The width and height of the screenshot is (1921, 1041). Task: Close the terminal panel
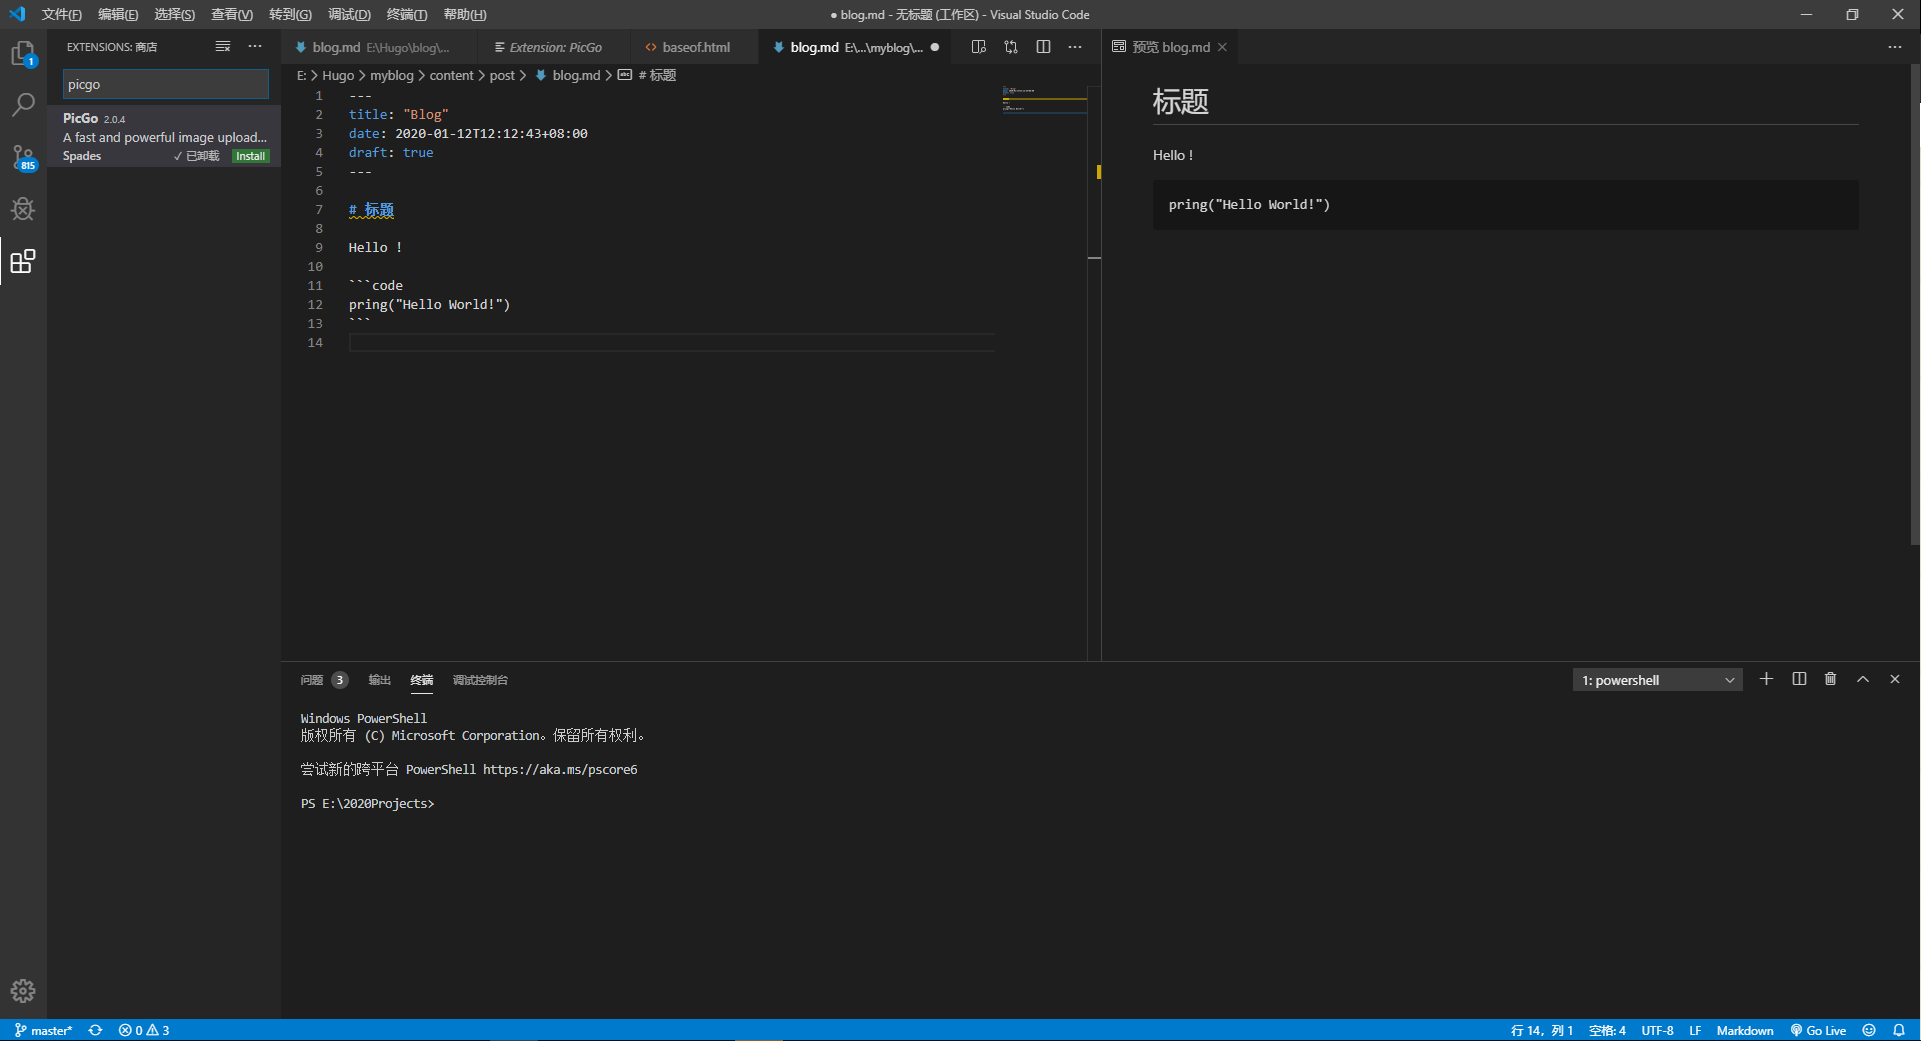[x=1895, y=679]
